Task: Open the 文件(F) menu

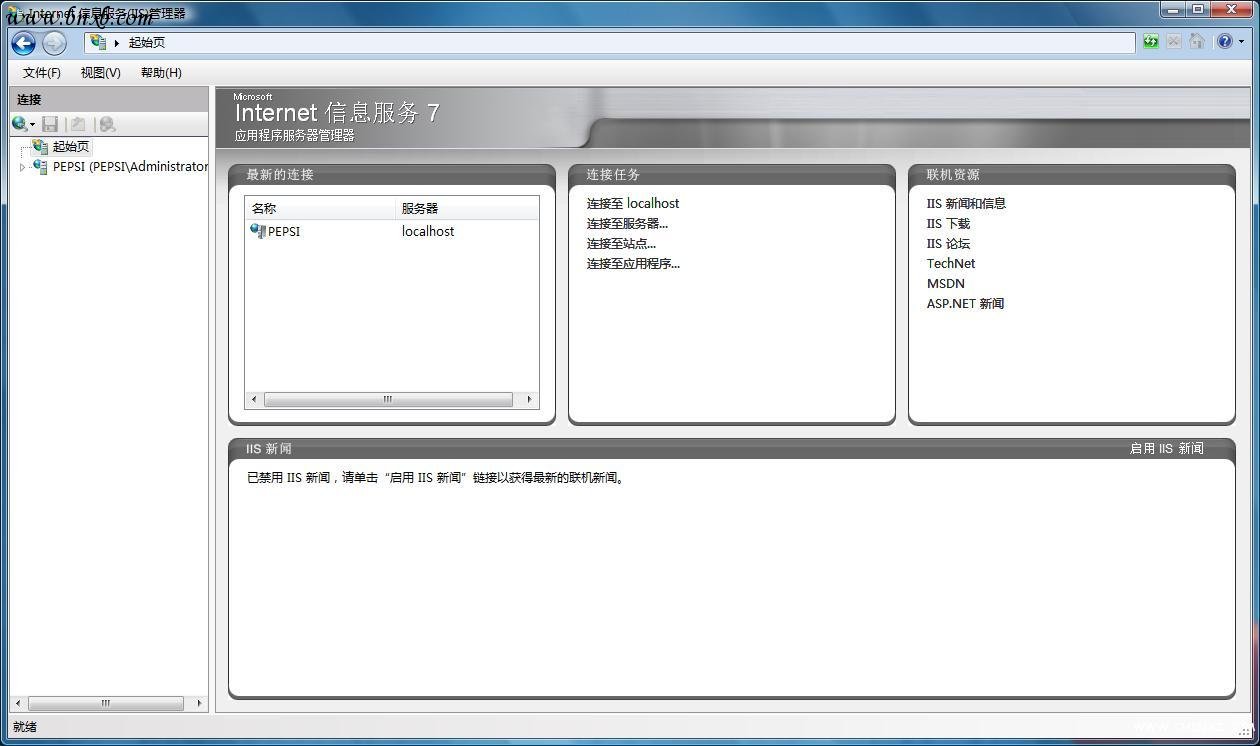Action: [41, 72]
